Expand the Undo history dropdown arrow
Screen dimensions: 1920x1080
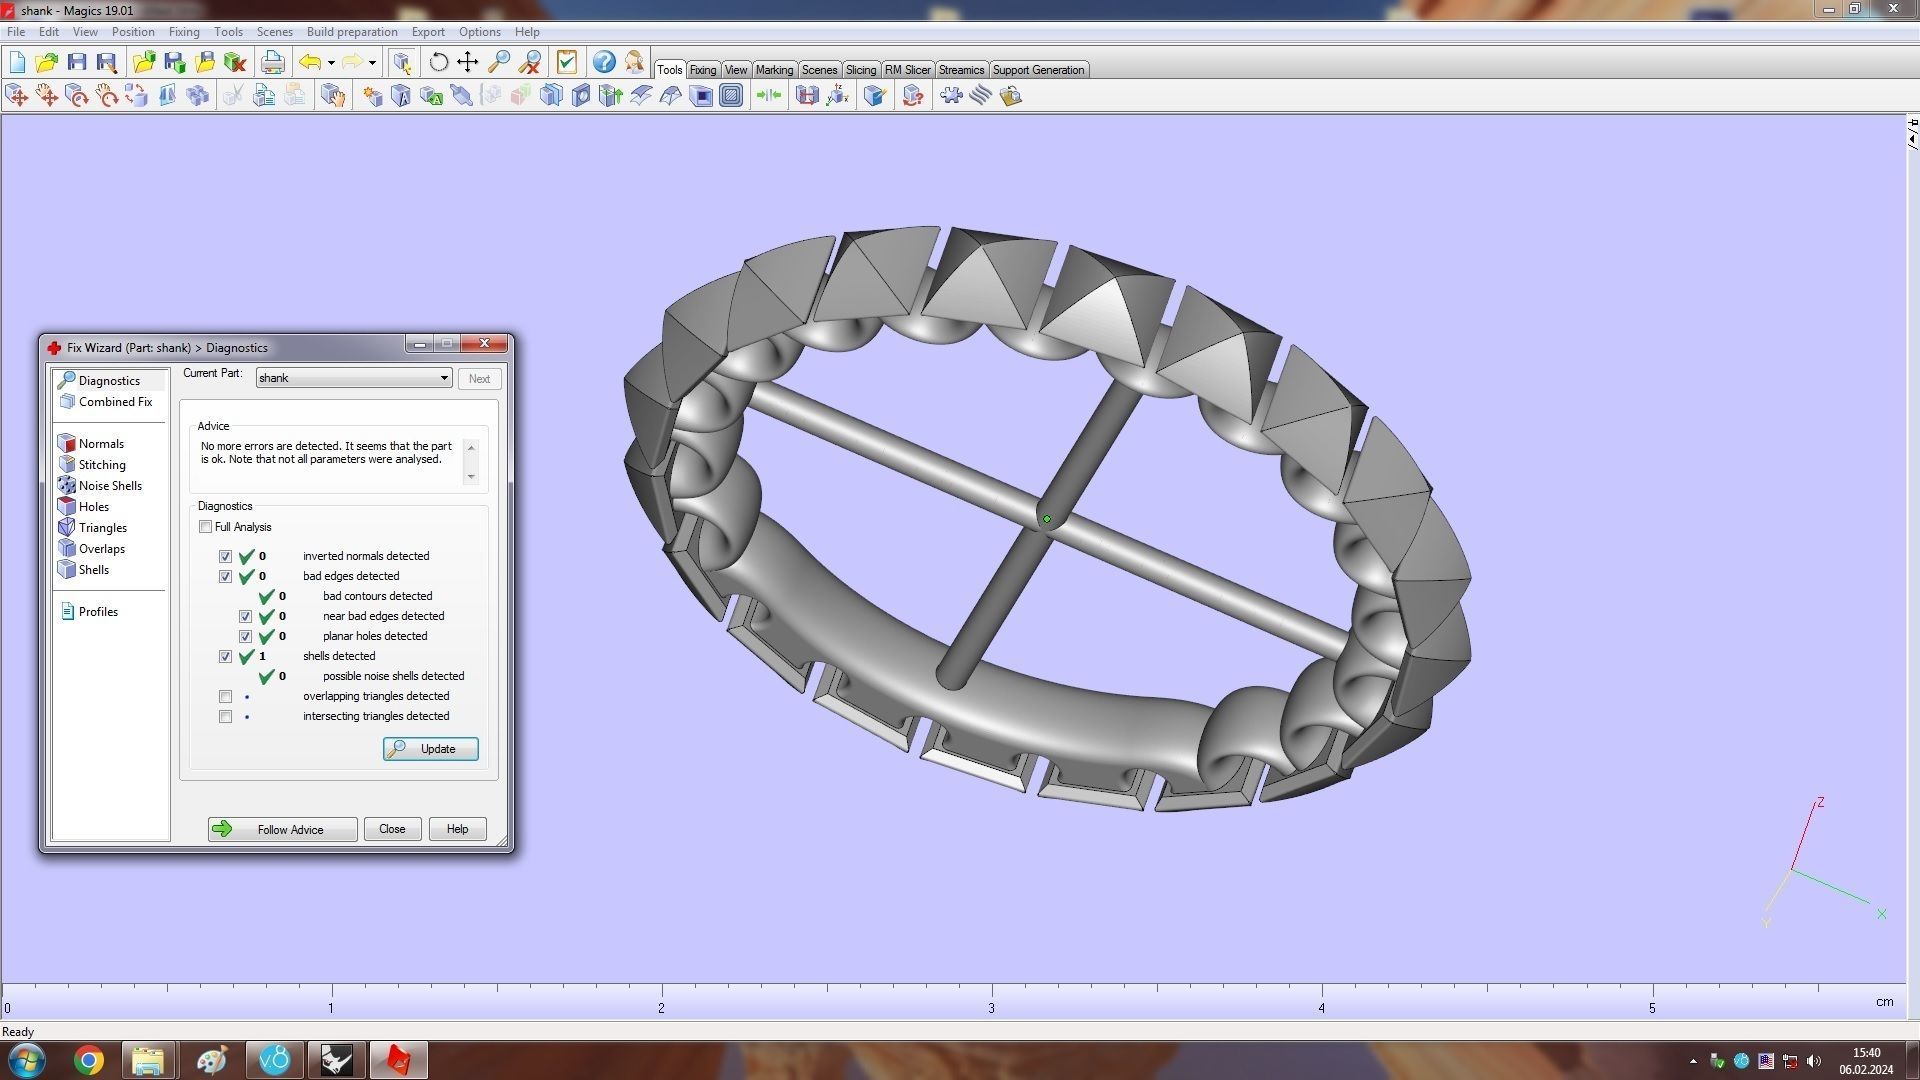point(331,63)
